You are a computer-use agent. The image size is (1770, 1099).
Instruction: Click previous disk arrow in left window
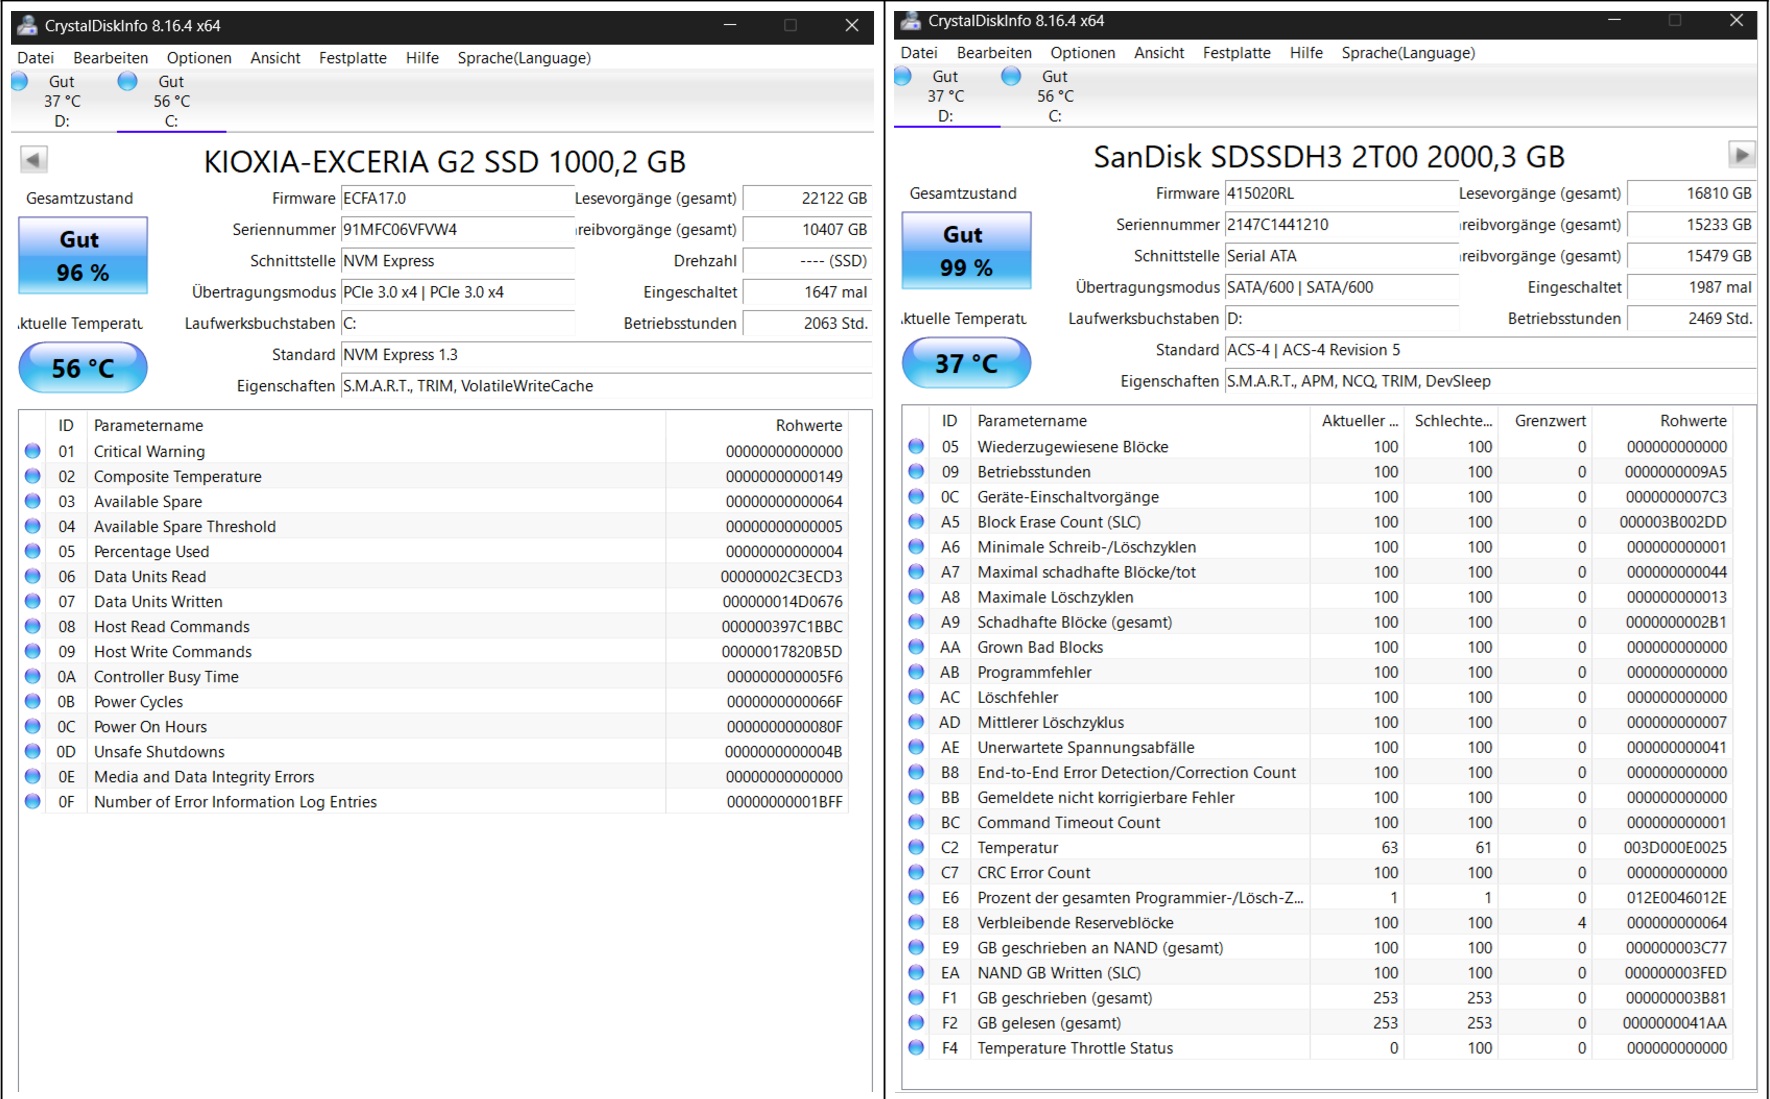click(x=33, y=159)
